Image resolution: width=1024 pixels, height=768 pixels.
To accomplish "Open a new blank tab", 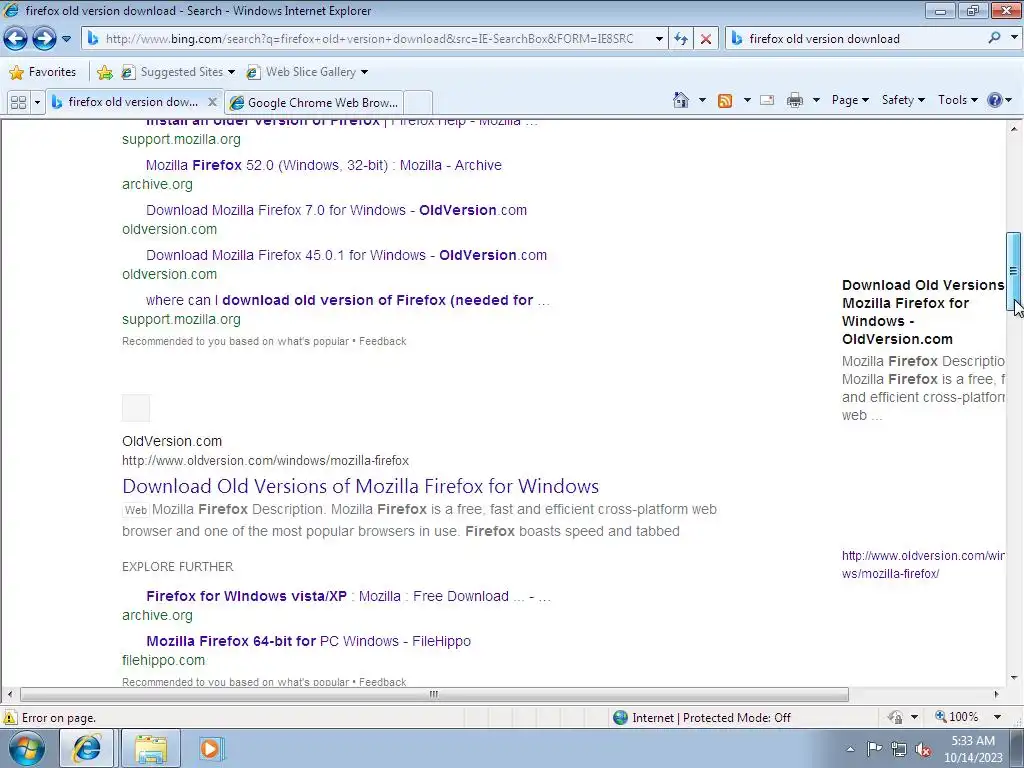I will click(x=418, y=103).
